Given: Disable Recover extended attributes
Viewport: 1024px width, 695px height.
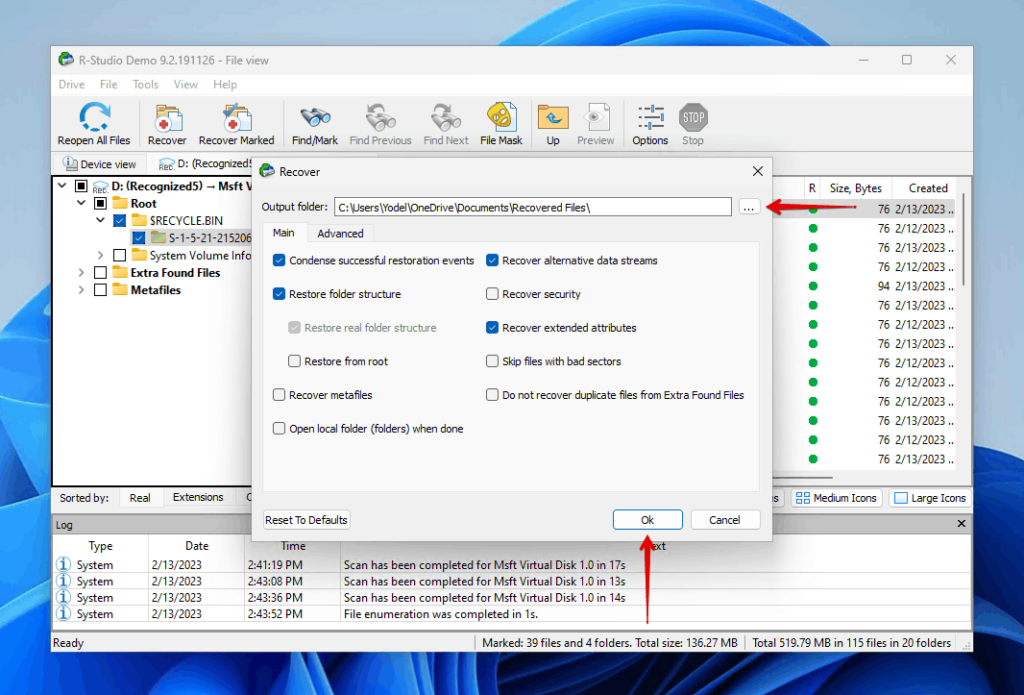Looking at the screenshot, I should click(x=492, y=327).
